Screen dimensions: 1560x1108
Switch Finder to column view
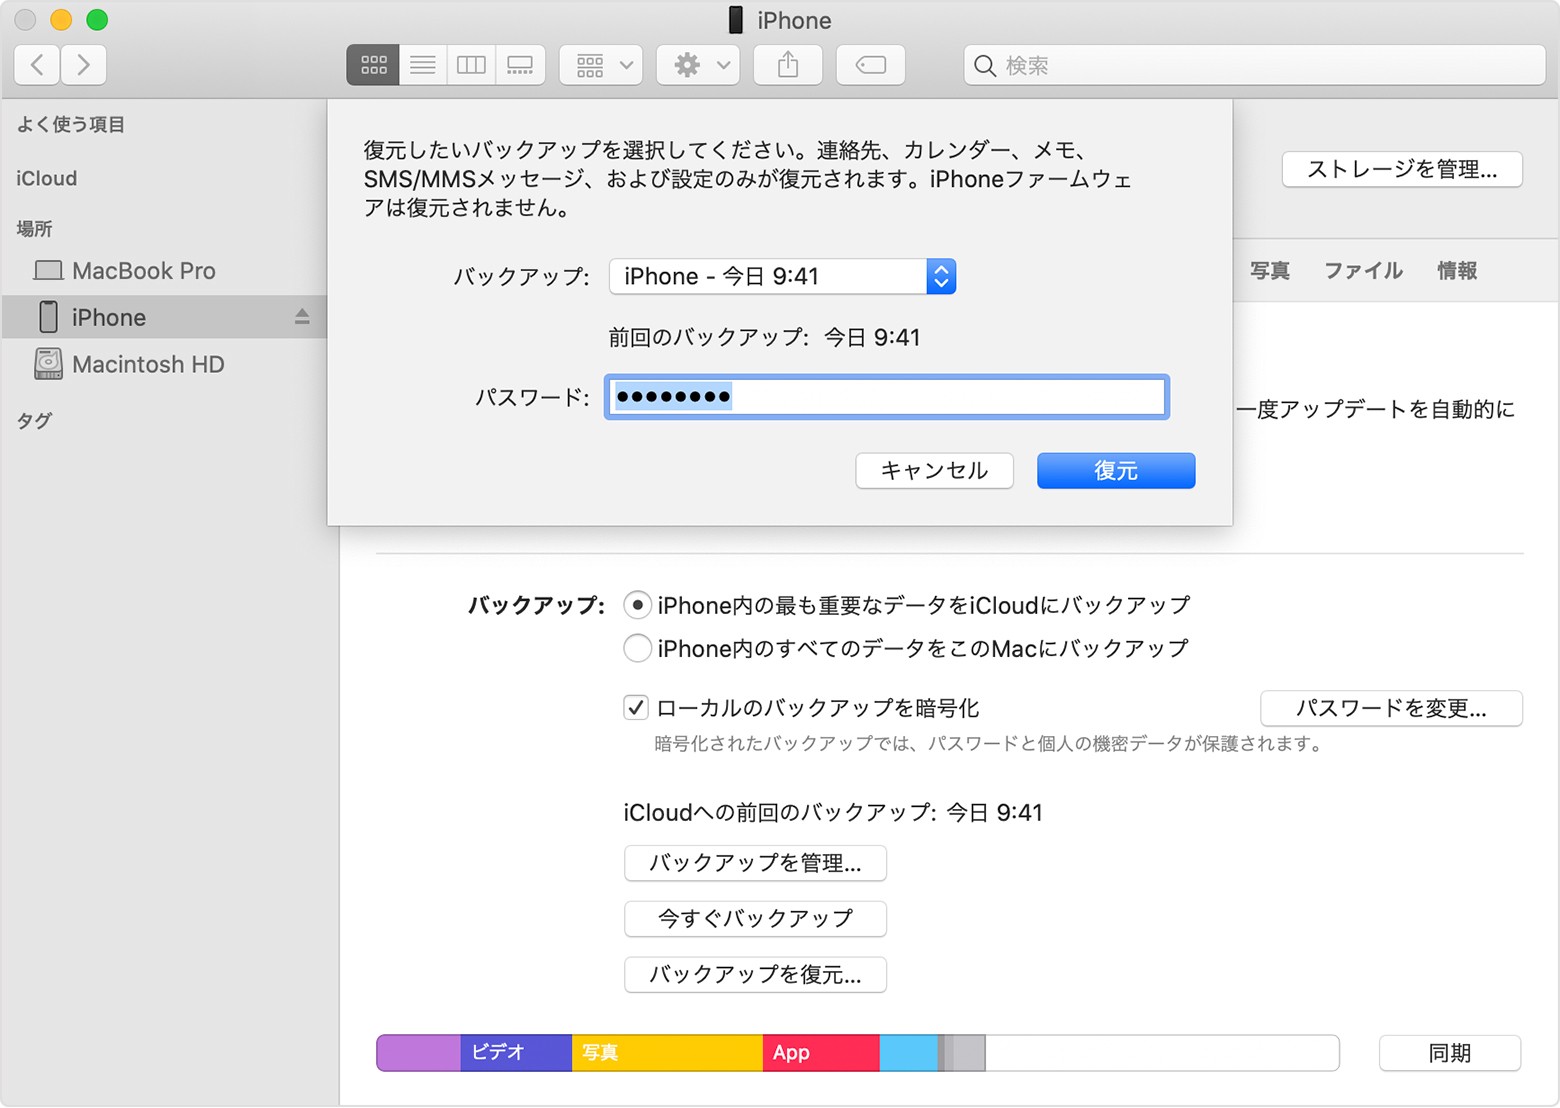point(471,65)
